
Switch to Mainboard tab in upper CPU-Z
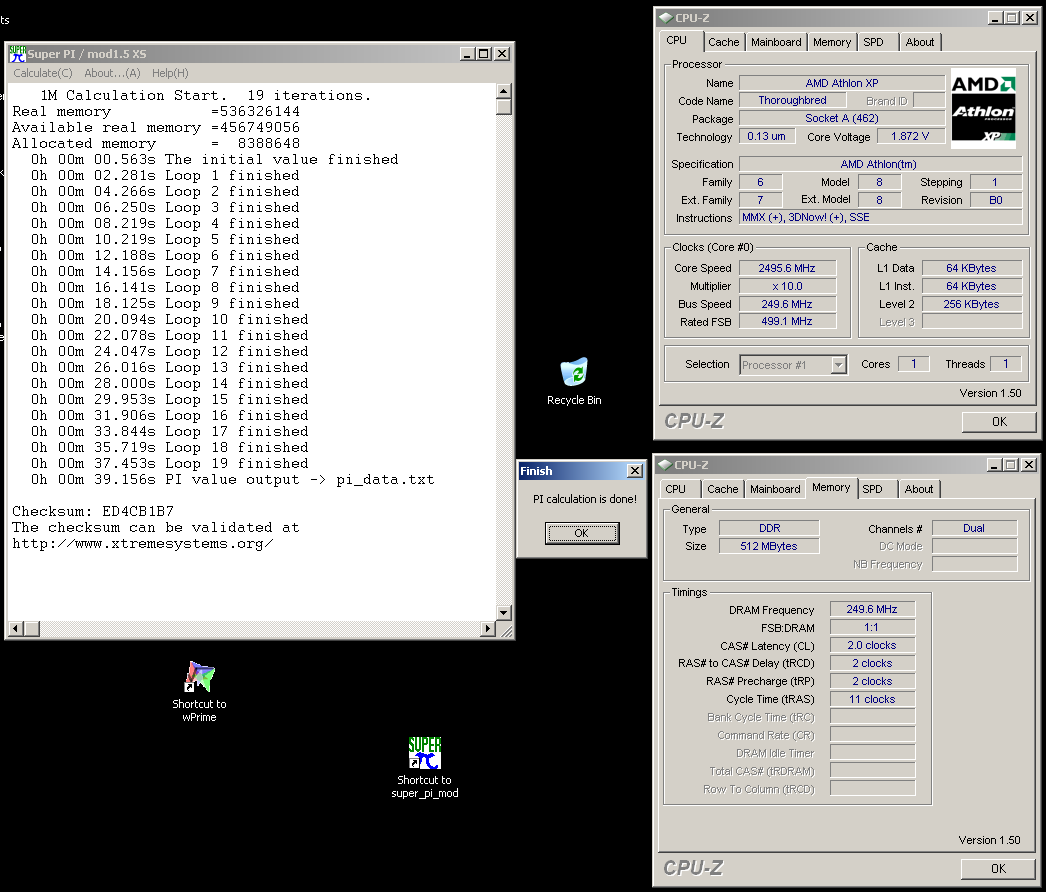[776, 42]
